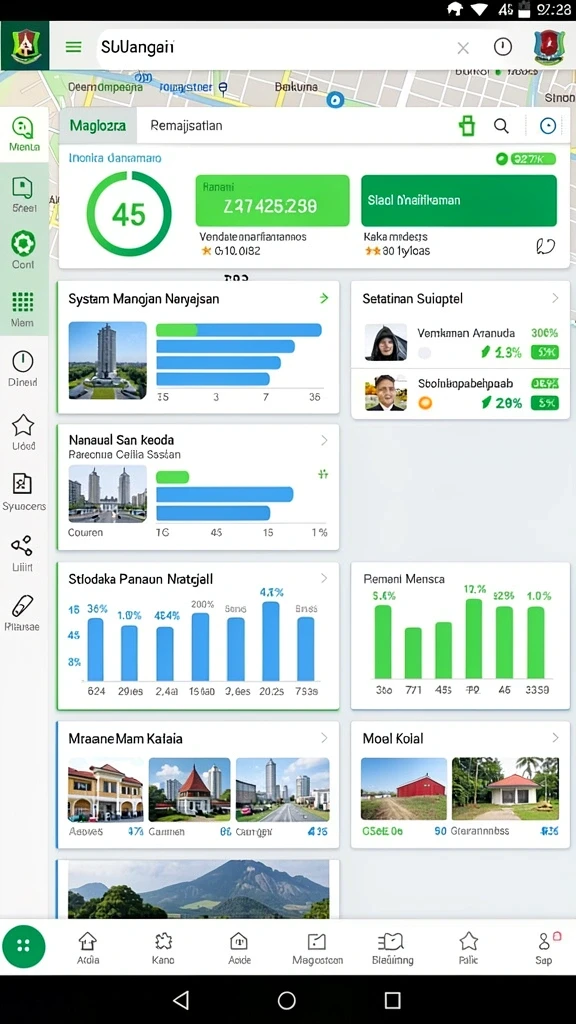Image resolution: width=576 pixels, height=1024 pixels.
Task: Click the tallest green bar labeled 17.%
Action: tap(474, 639)
